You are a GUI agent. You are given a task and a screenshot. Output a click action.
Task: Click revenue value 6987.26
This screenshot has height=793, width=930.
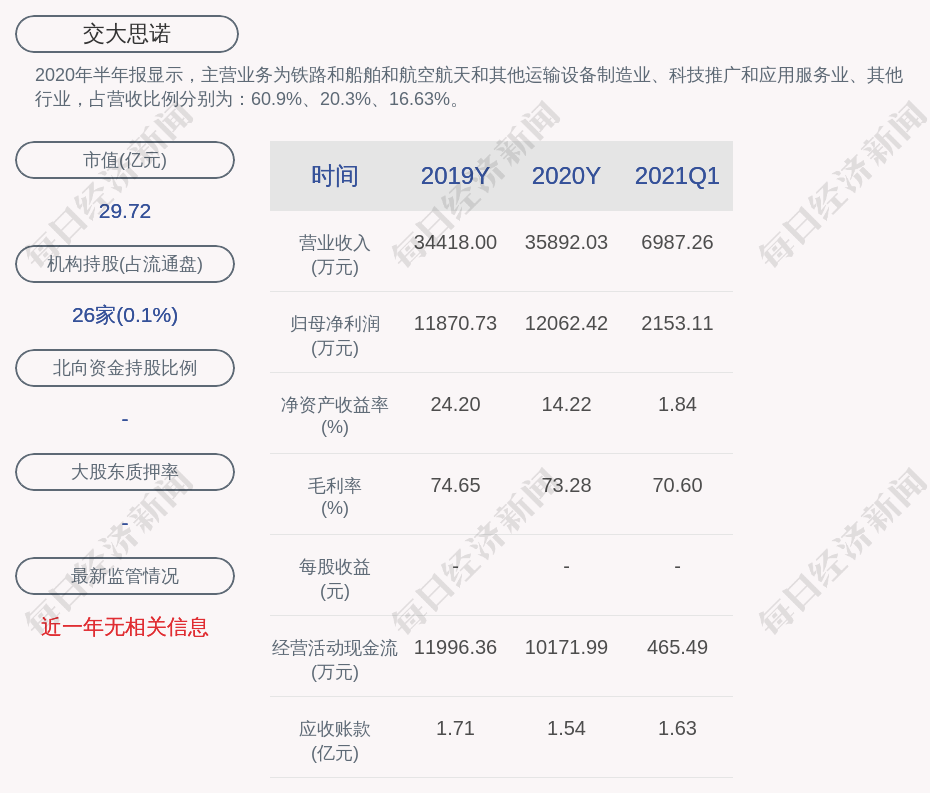[x=677, y=243]
